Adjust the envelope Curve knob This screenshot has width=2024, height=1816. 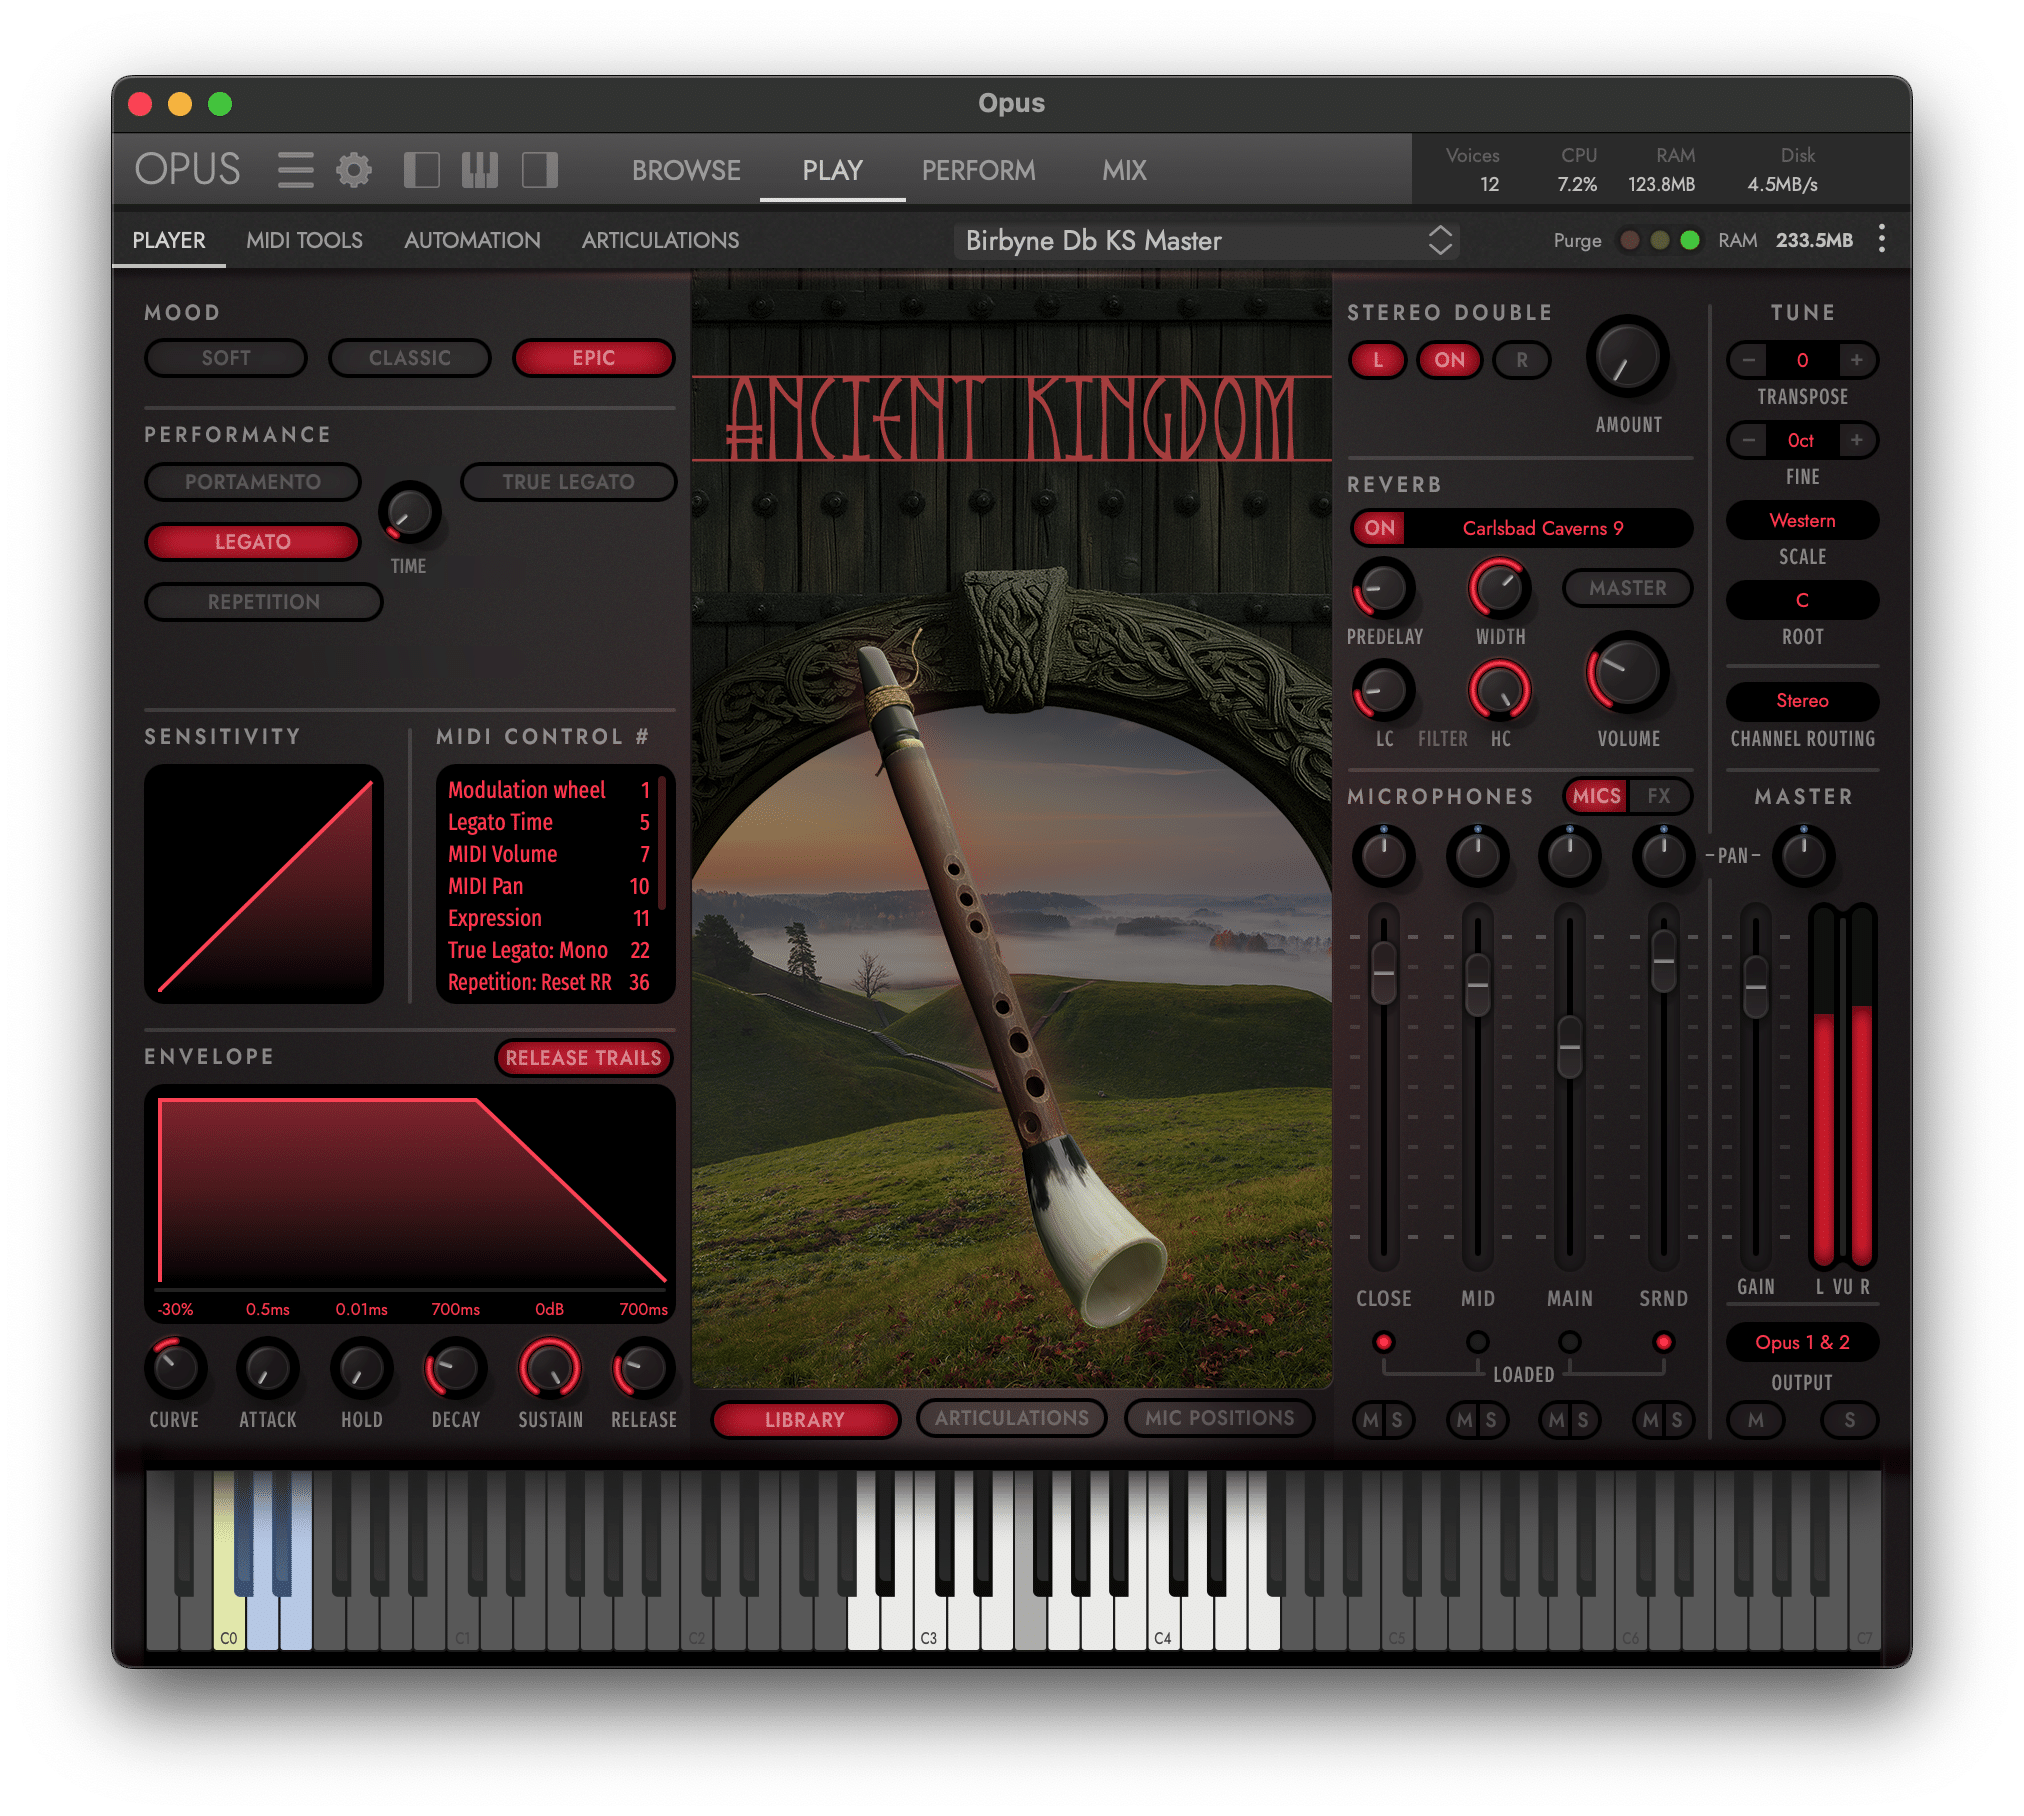[175, 1368]
